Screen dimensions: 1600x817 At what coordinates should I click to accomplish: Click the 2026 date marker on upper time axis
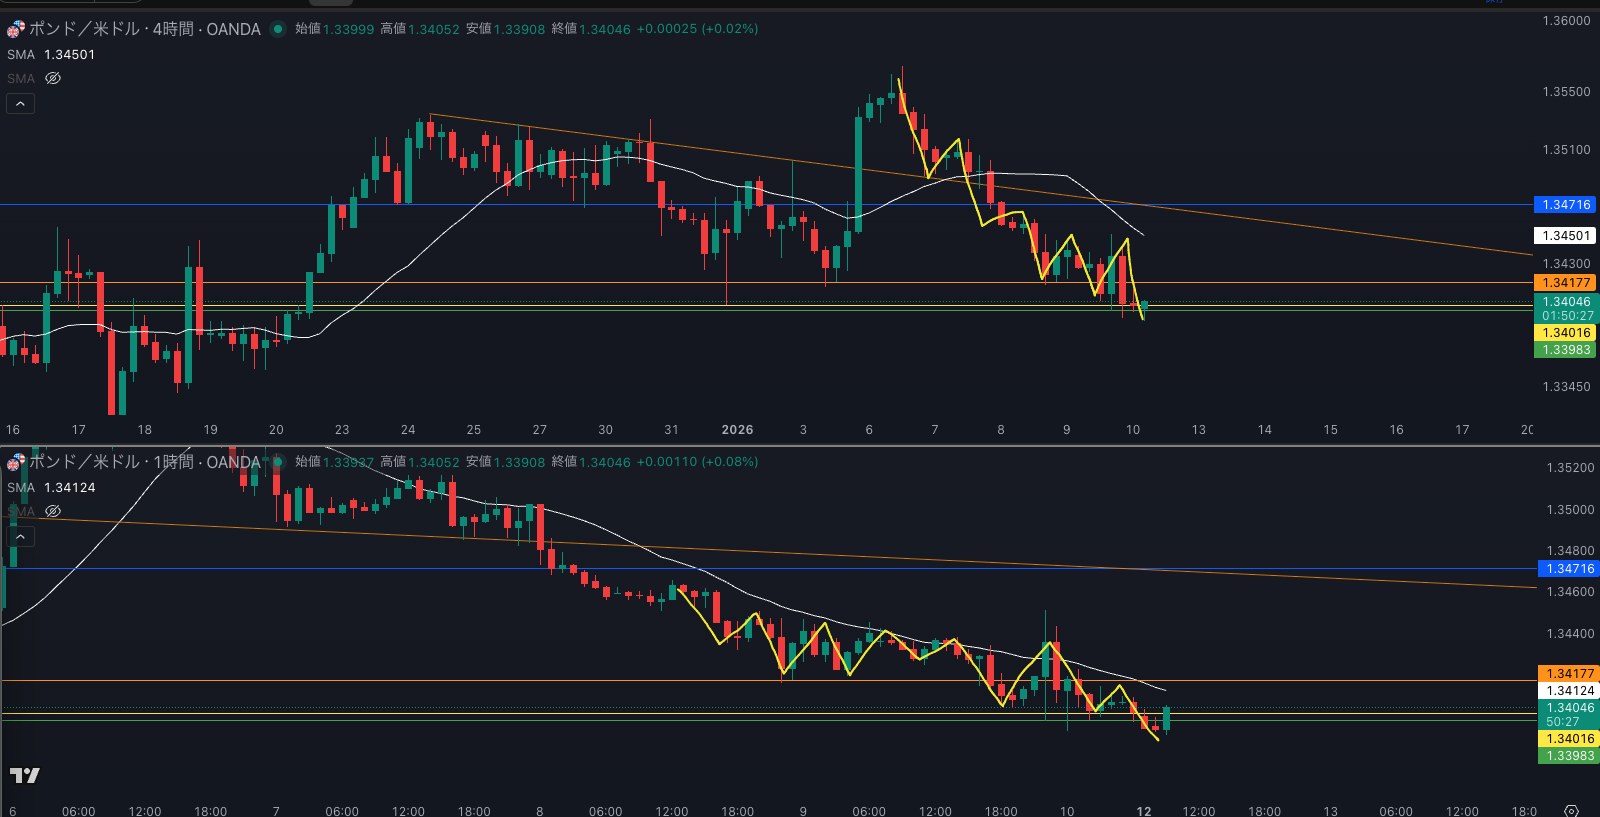point(737,430)
